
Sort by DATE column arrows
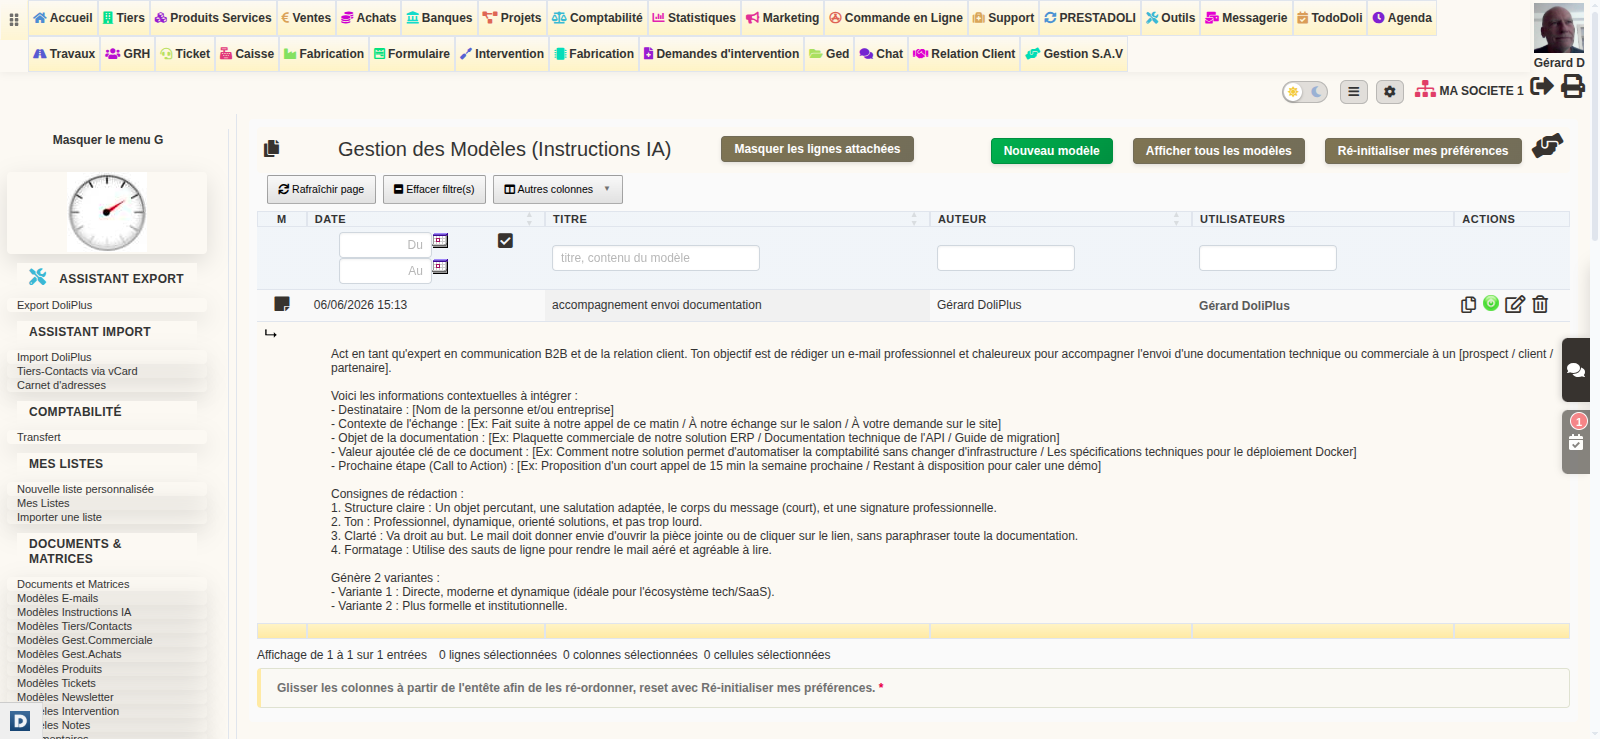[x=530, y=219]
